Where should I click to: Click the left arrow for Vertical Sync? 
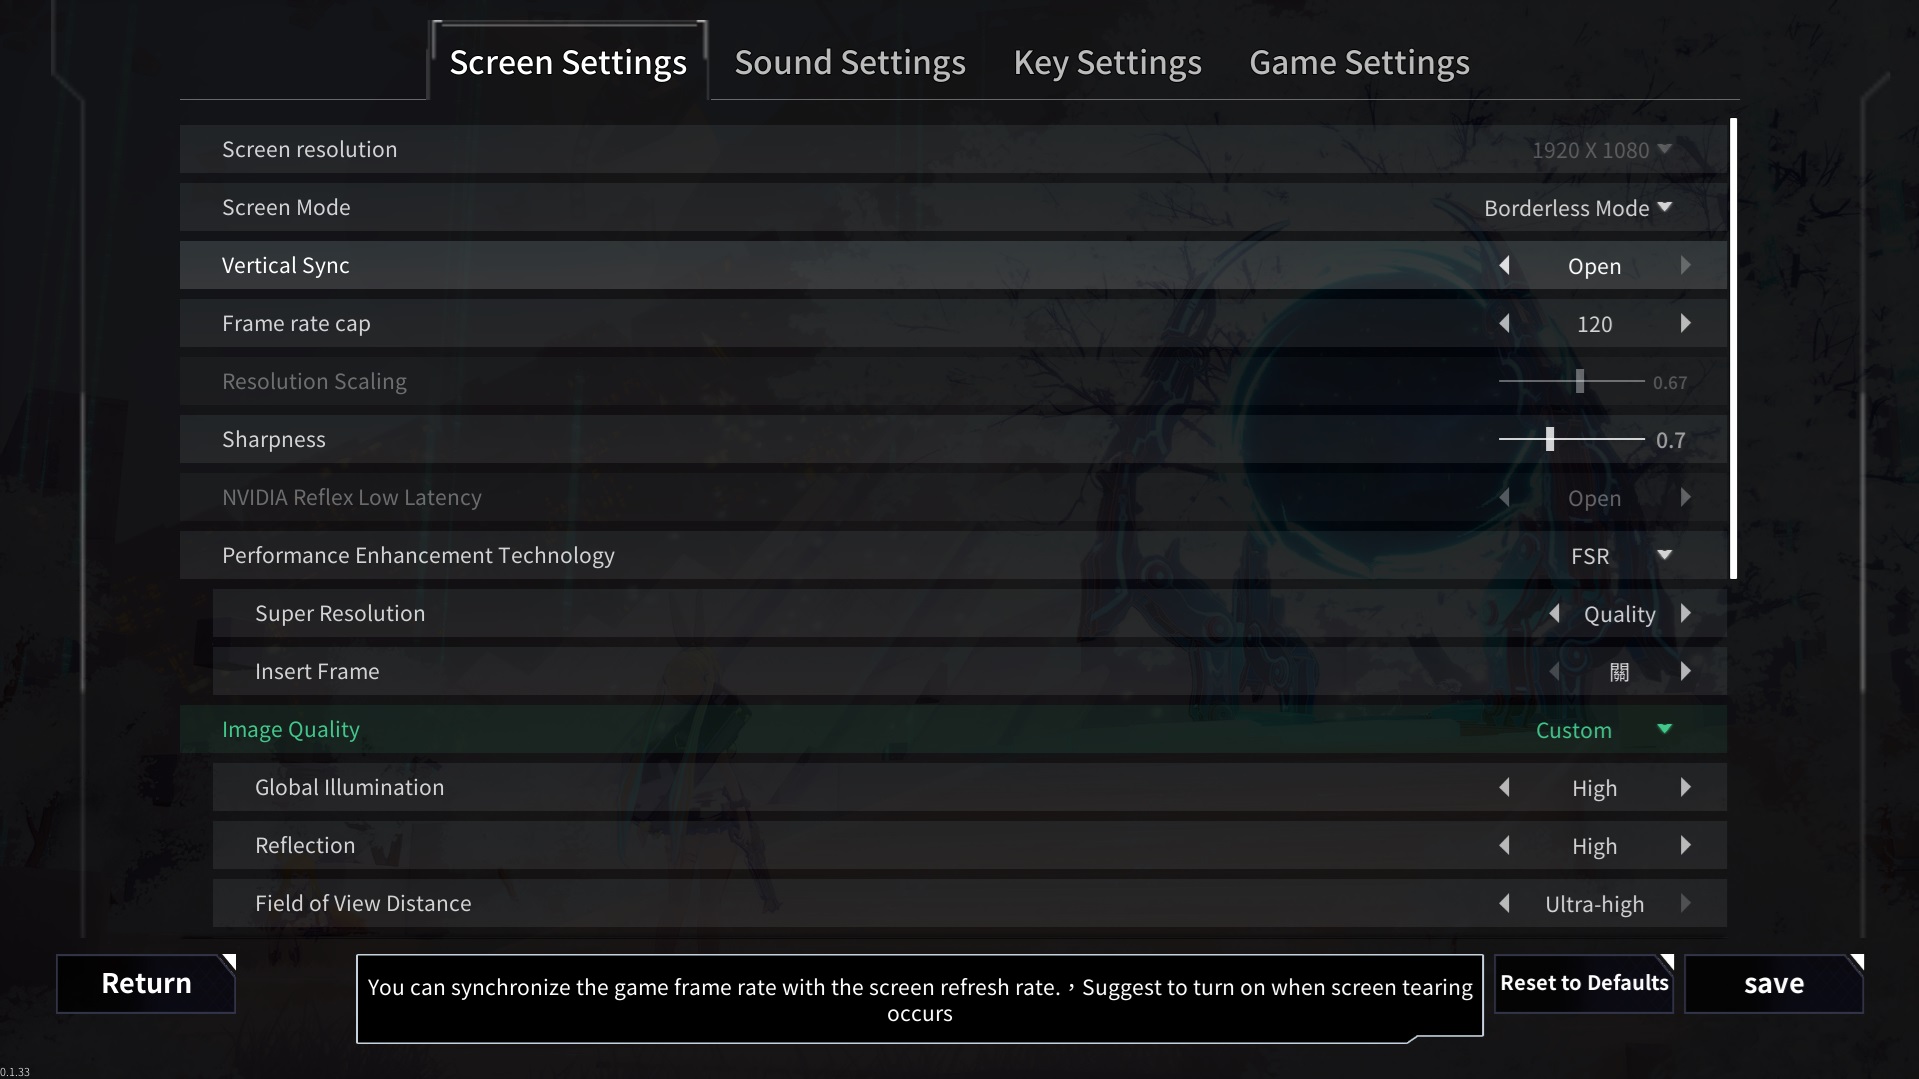tap(1504, 266)
